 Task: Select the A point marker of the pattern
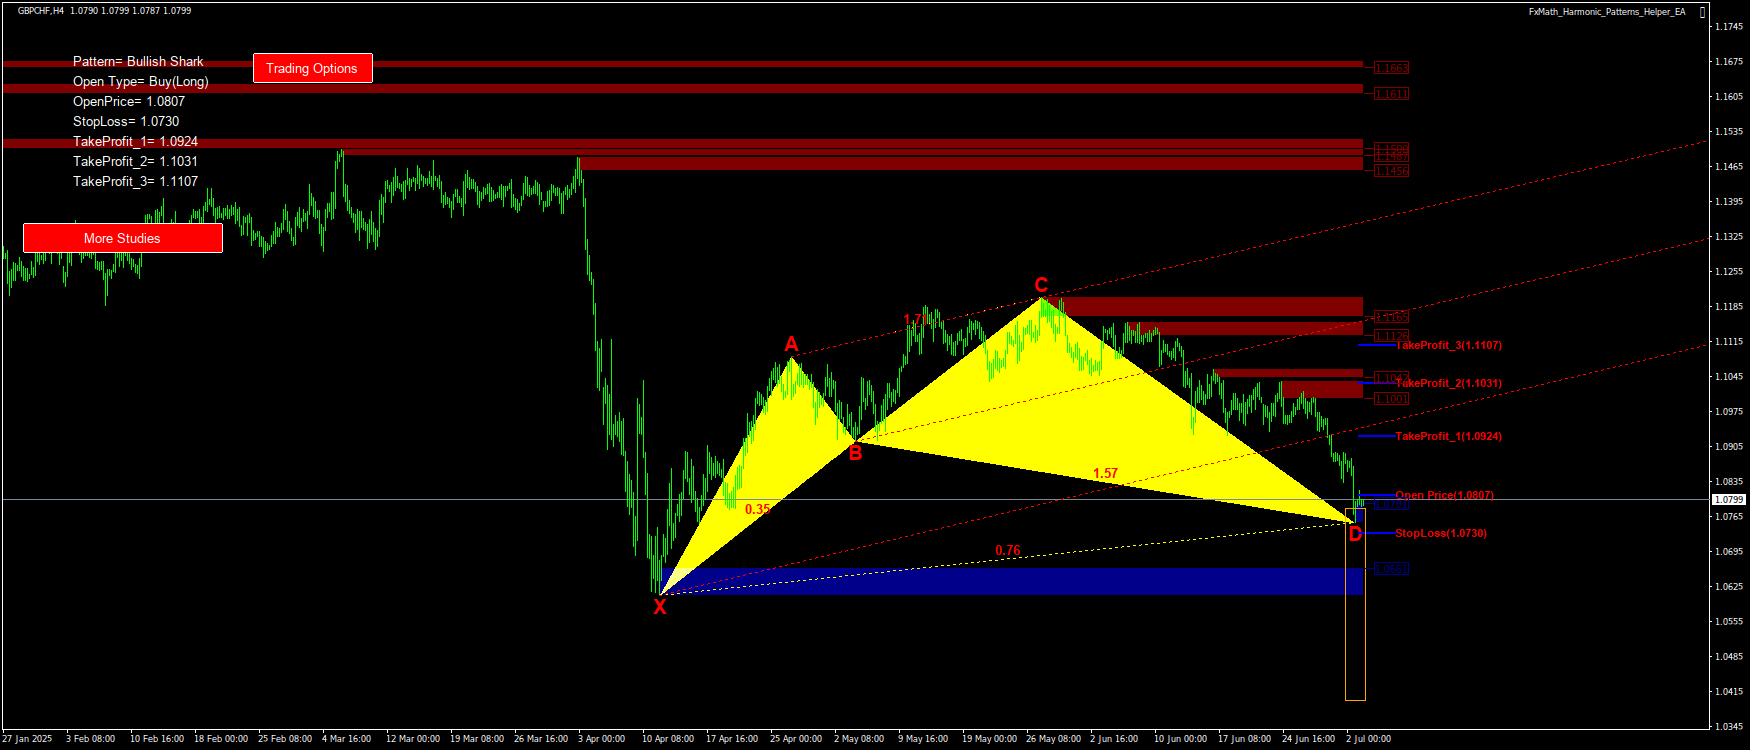(791, 345)
